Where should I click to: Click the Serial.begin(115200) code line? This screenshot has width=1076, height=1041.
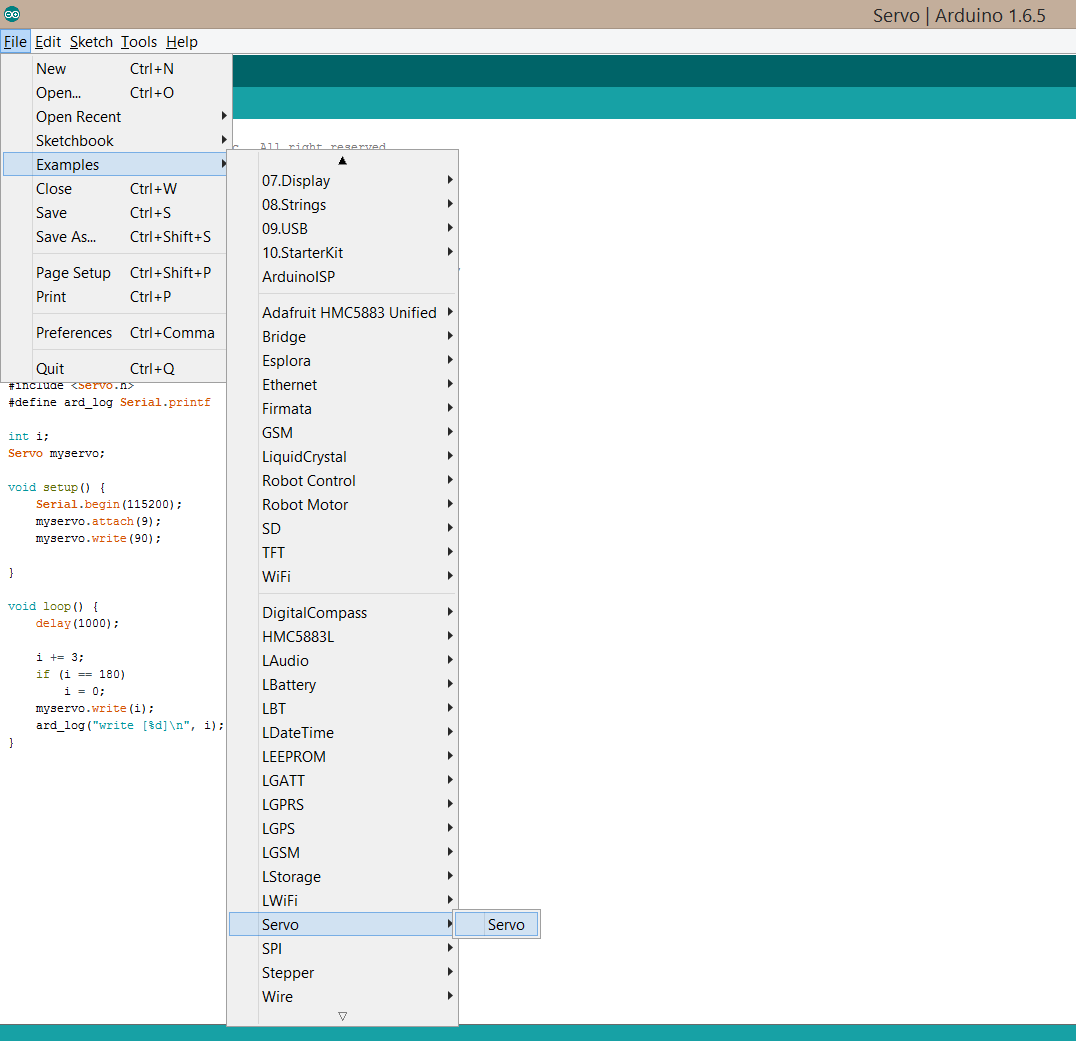[x=109, y=504]
